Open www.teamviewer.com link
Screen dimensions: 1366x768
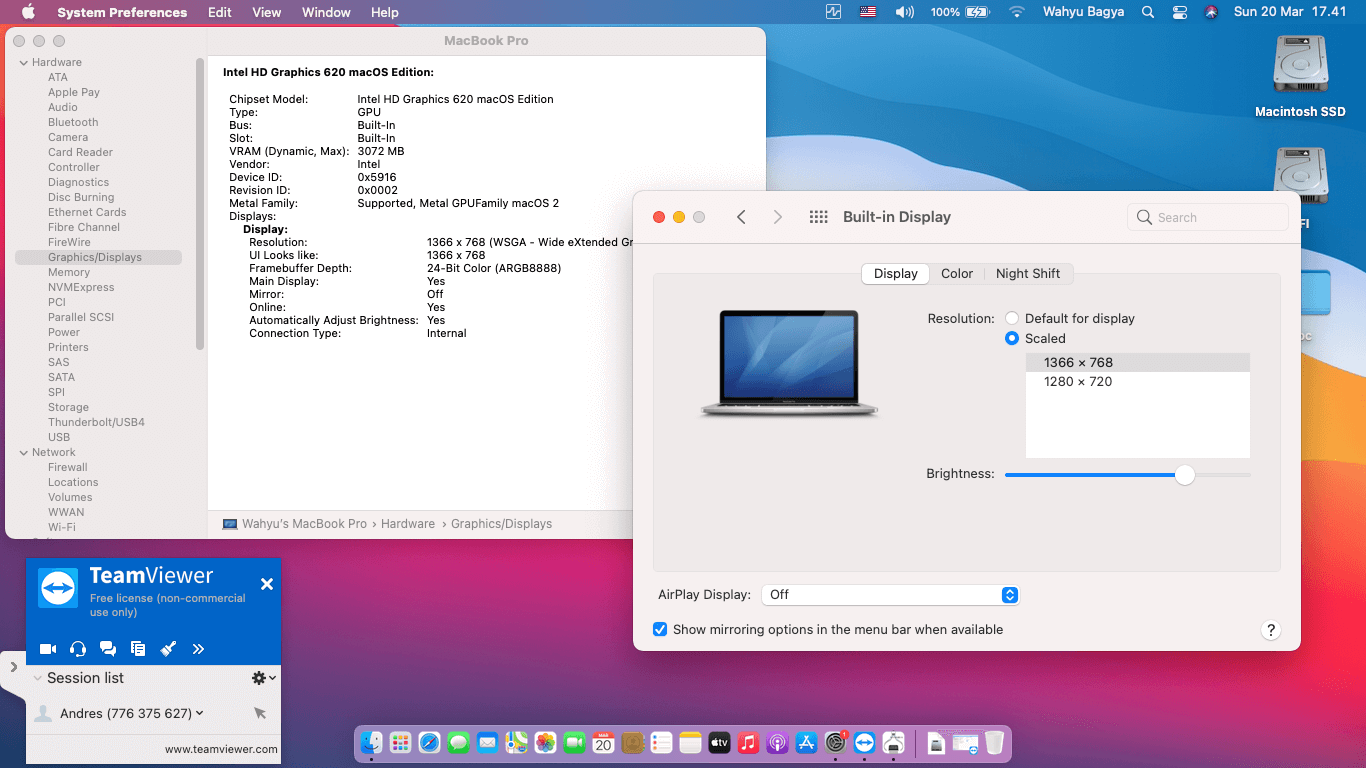pos(221,749)
